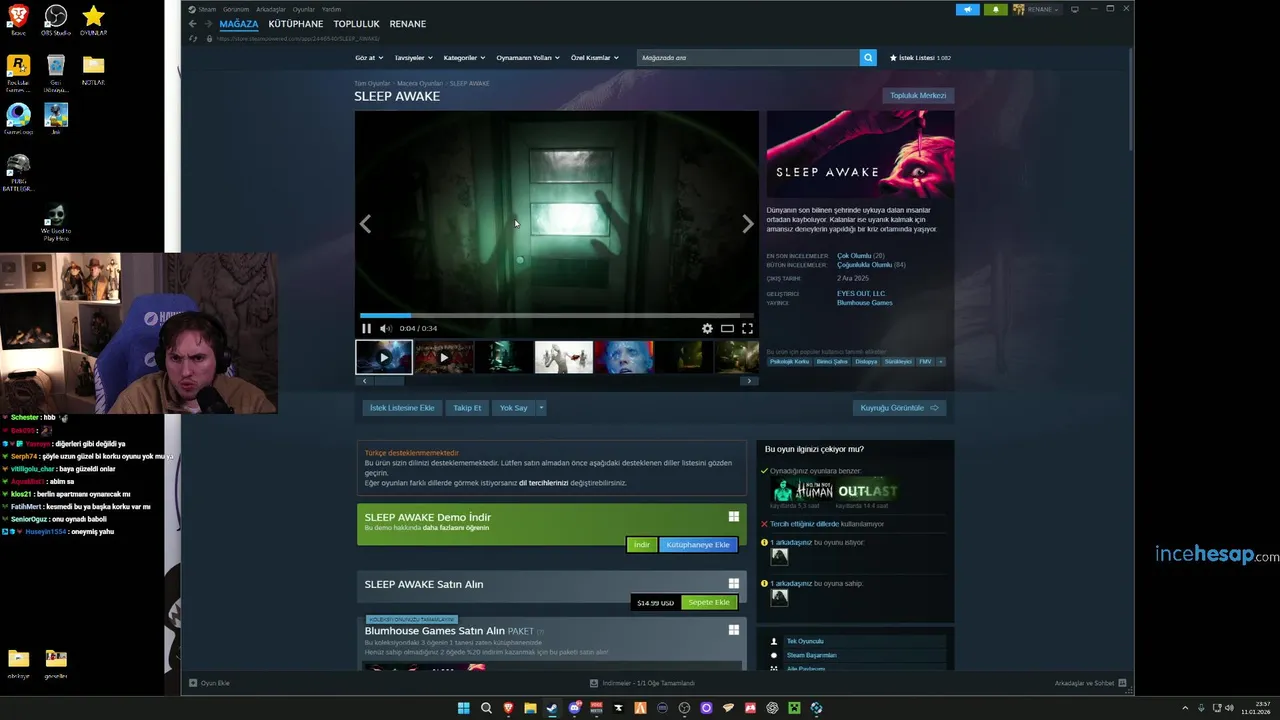The height and width of the screenshot is (720, 1280).
Task: Open the Arkadaşlar menu
Action: point(271,9)
